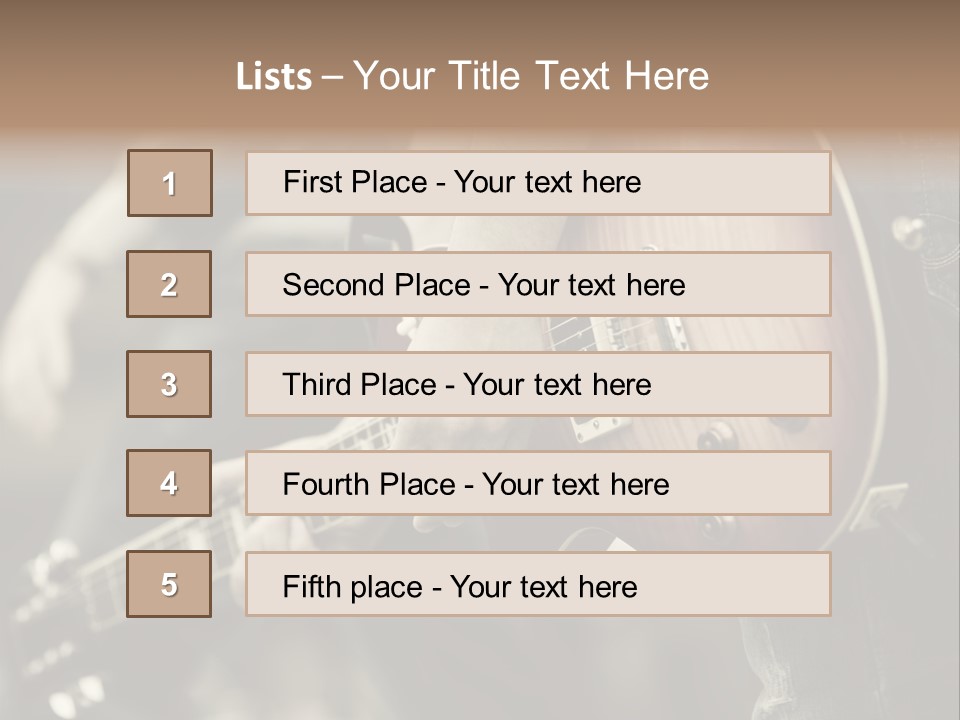
Task: Select the number 2 box
Action: point(169,284)
